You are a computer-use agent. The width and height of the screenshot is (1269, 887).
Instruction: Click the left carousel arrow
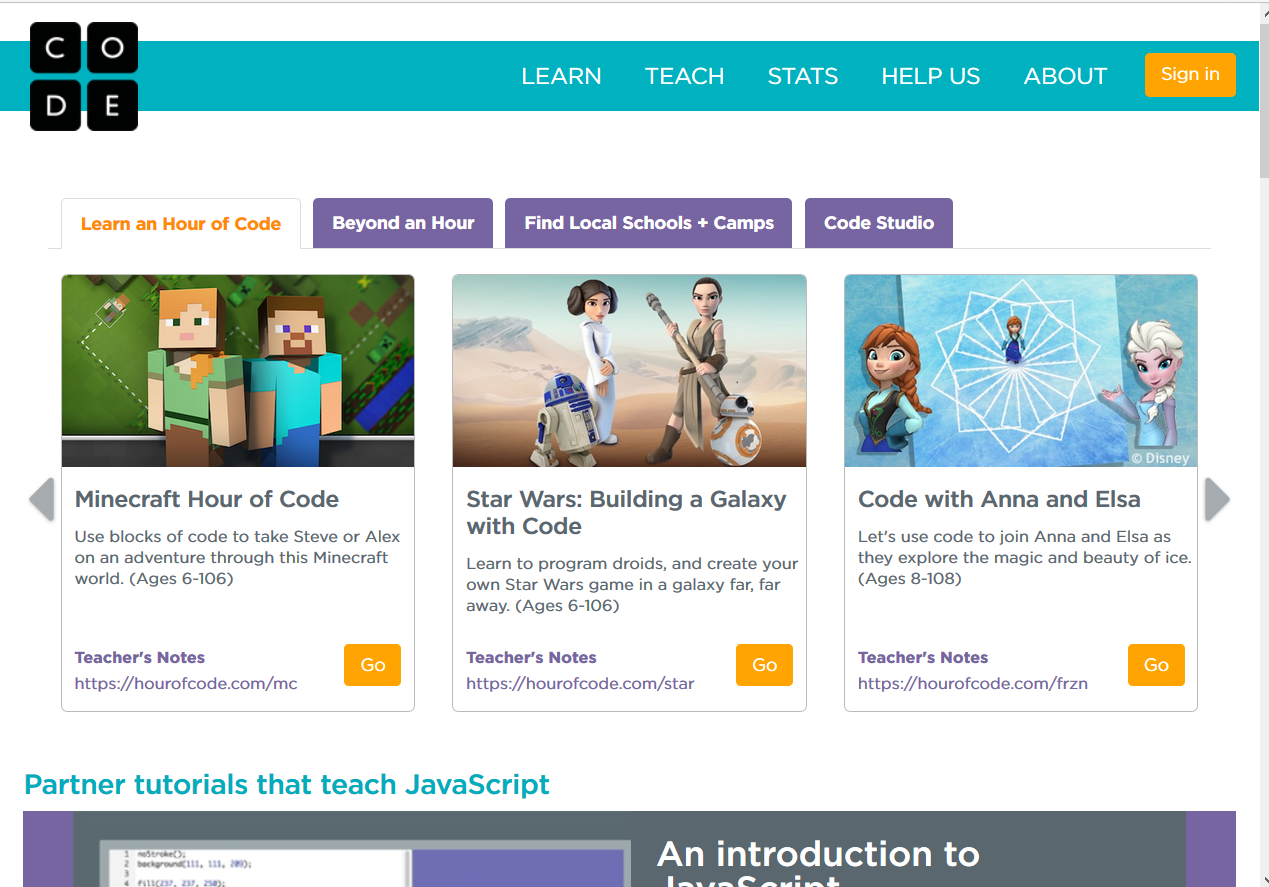pyautogui.click(x=42, y=498)
